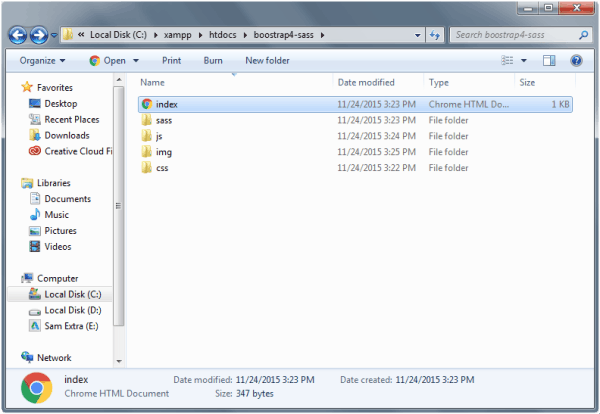The height and width of the screenshot is (414, 600).
Task: Select the sass folder icon
Action: tap(146, 119)
